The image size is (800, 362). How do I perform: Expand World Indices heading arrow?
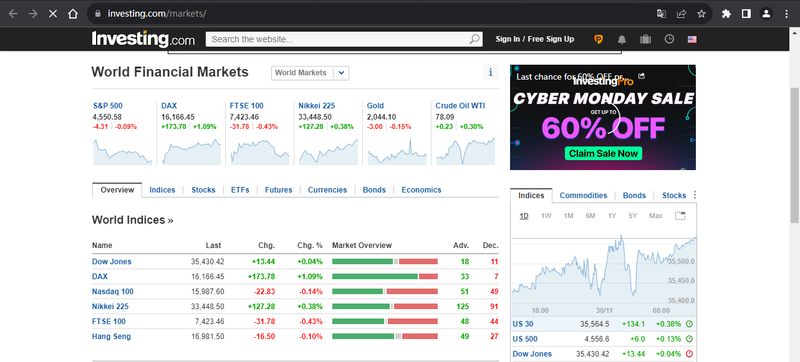pyautogui.click(x=170, y=221)
